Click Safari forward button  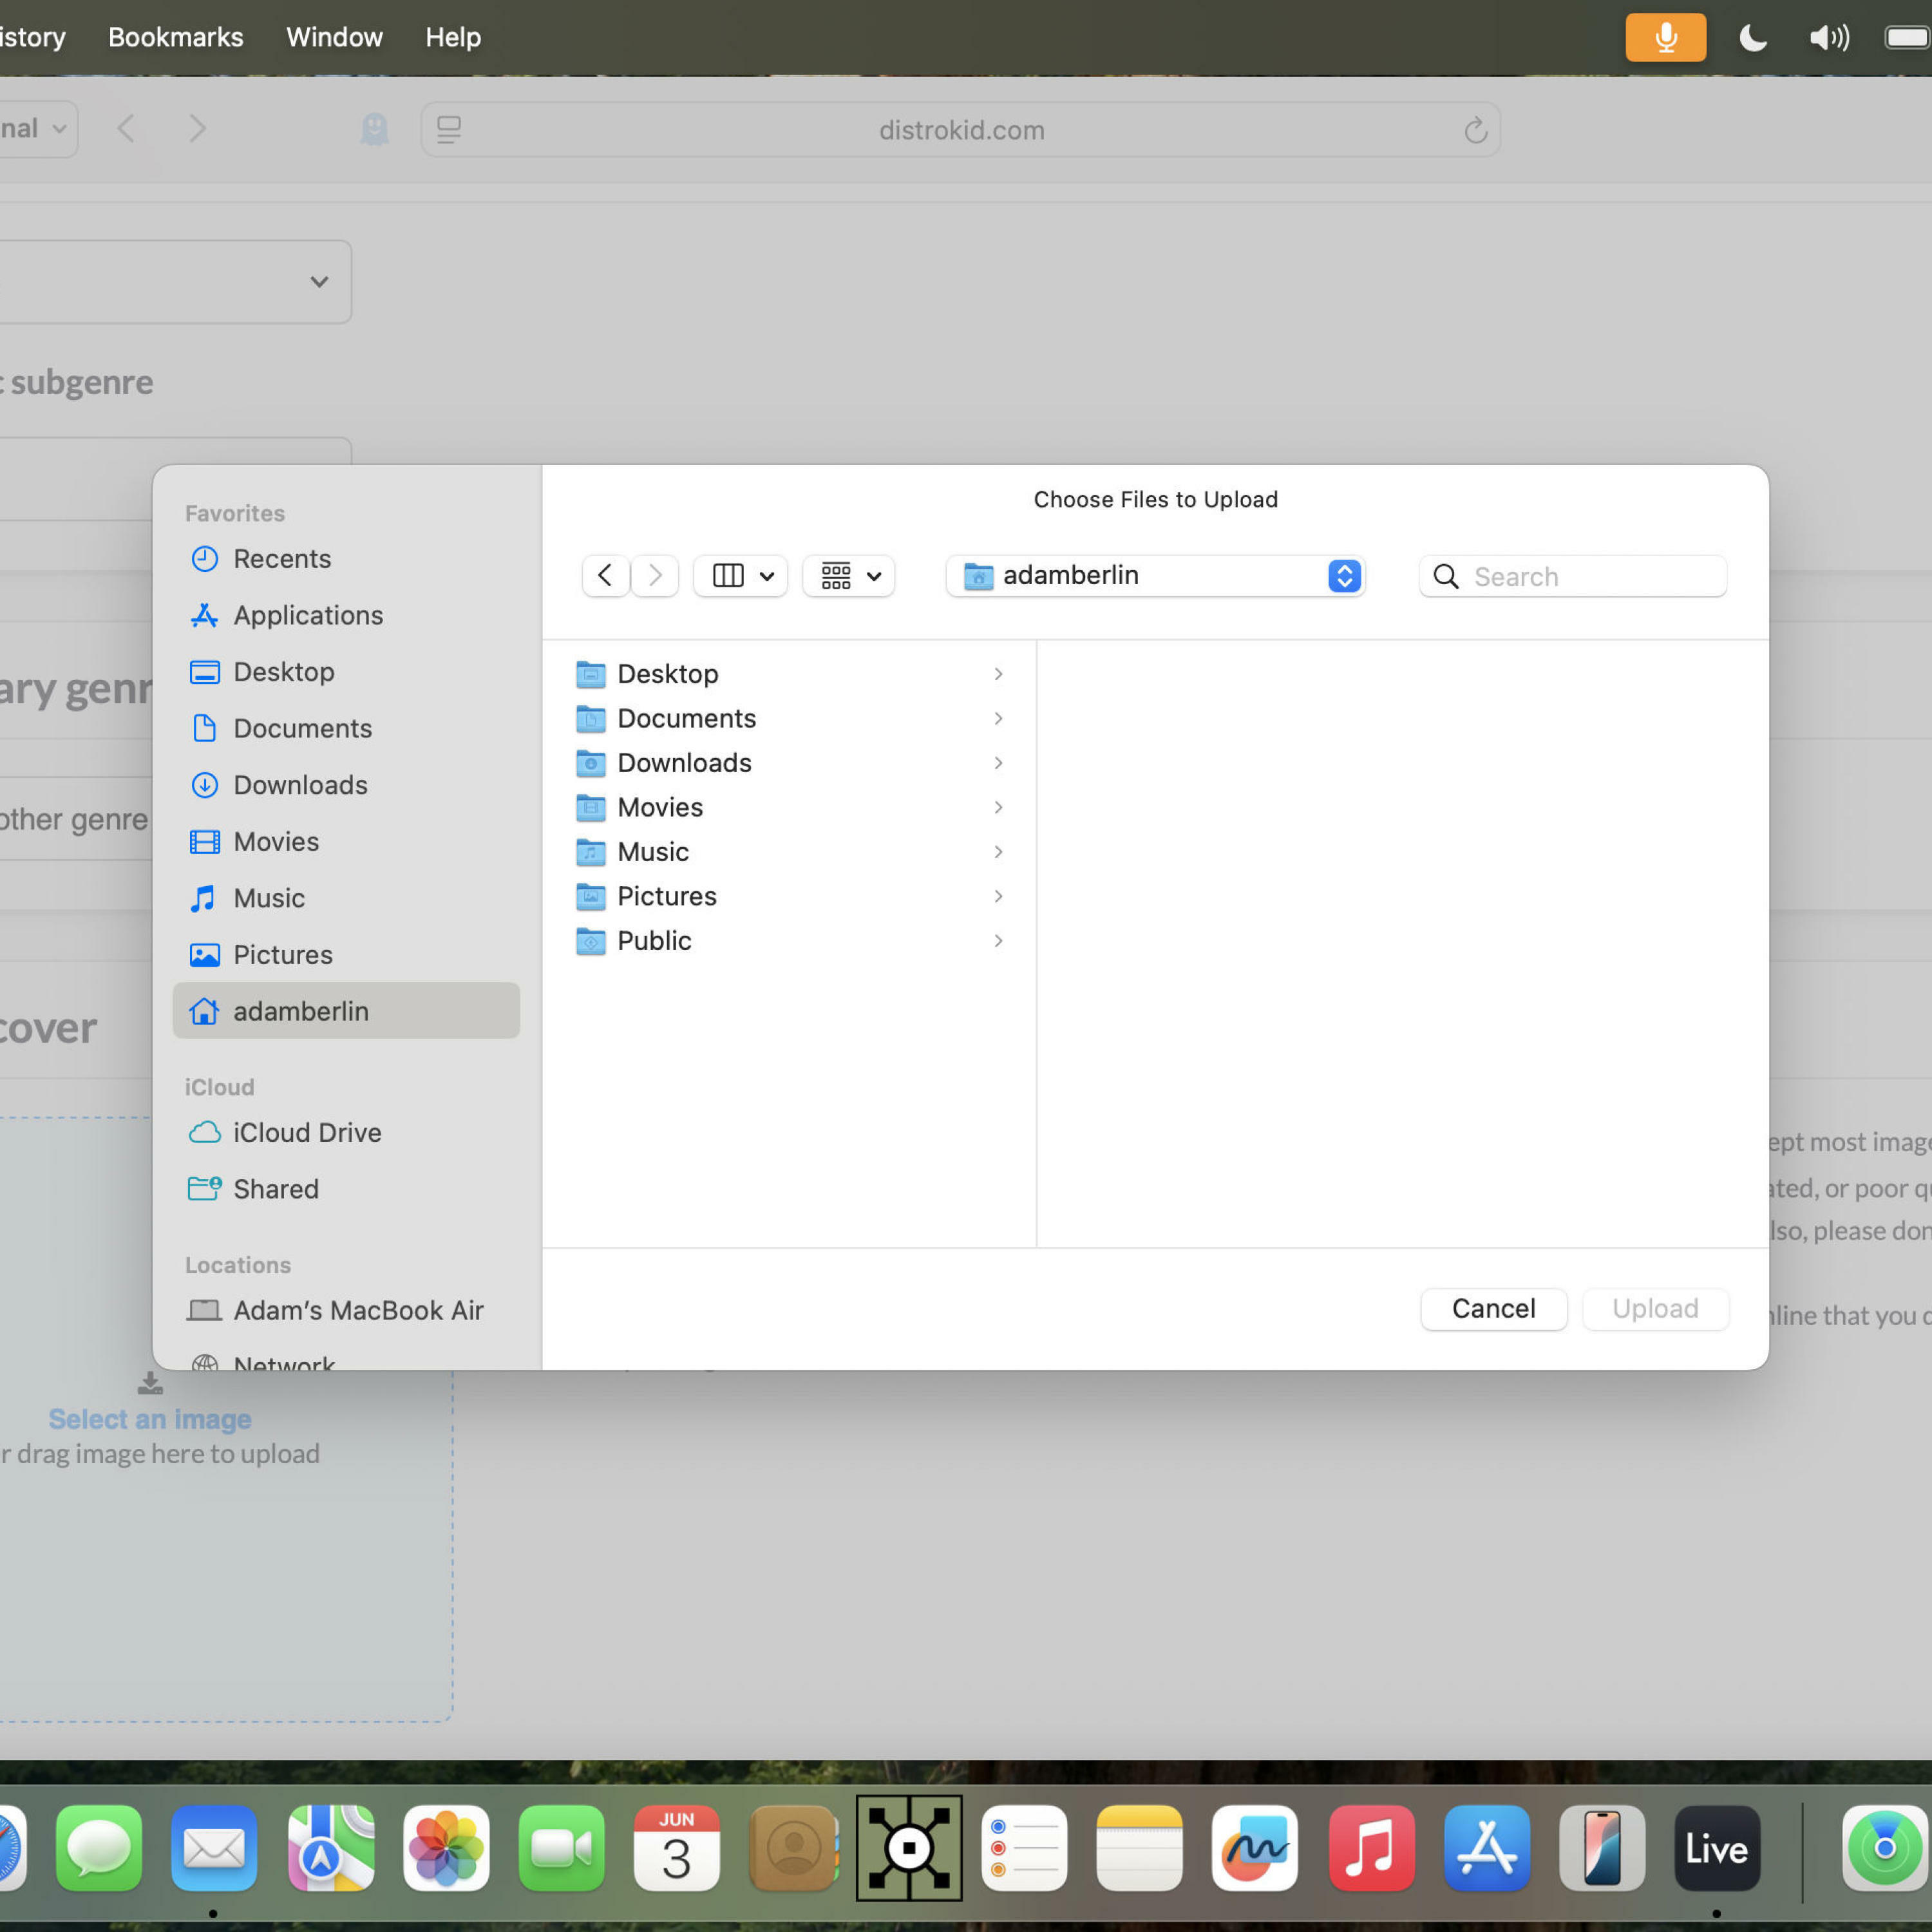click(x=197, y=129)
